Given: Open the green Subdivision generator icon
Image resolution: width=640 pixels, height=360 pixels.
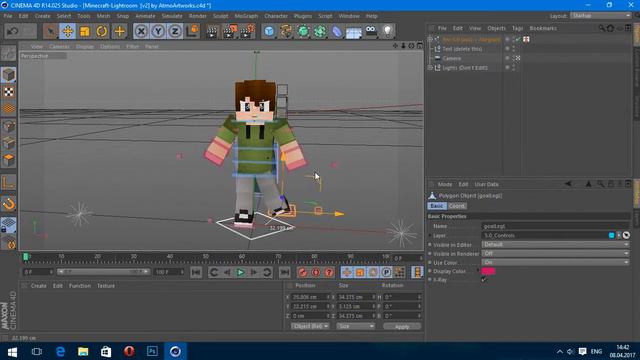Looking at the screenshot, I should (x=303, y=31).
